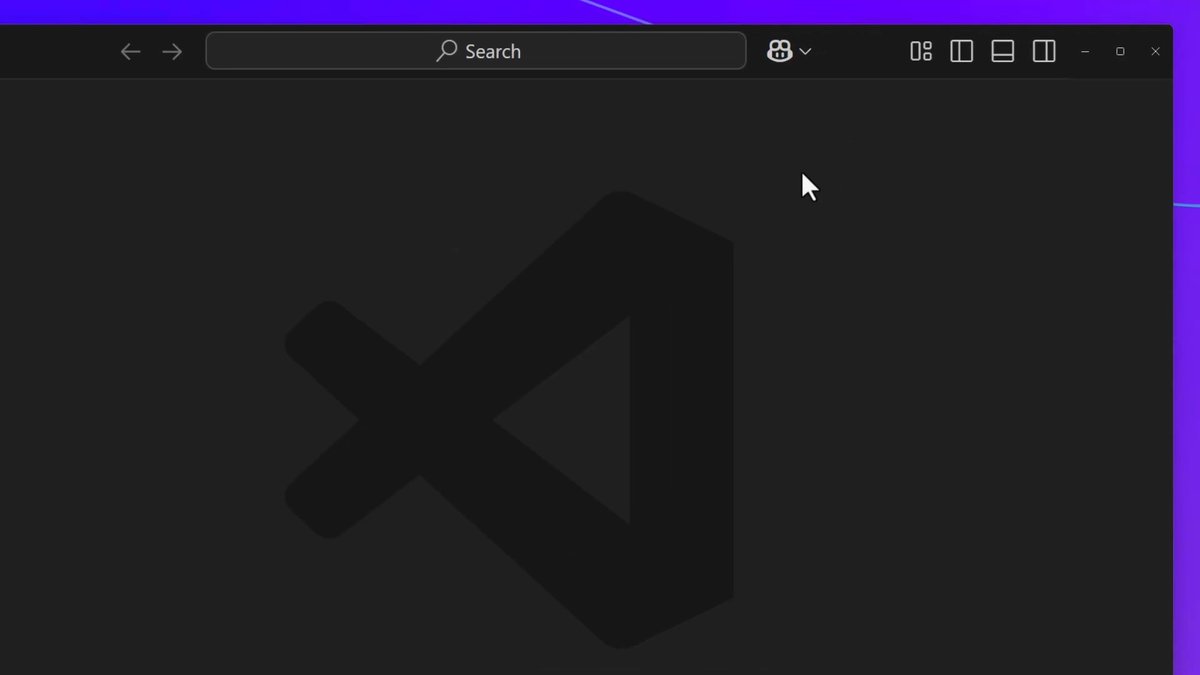1200x675 pixels.
Task: Open the Copilot chat icon
Action: click(x=779, y=51)
